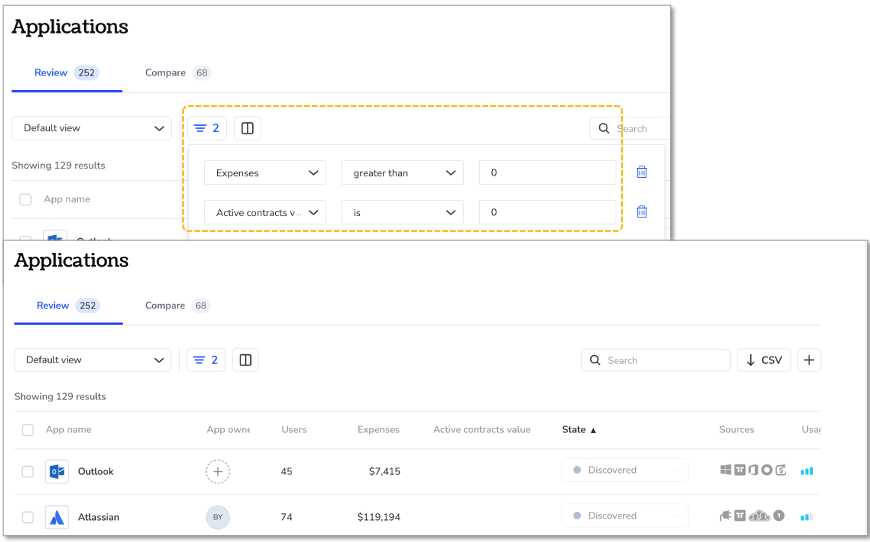Select all apps checkbox in top window header
870x542 pixels.
pos(26,199)
